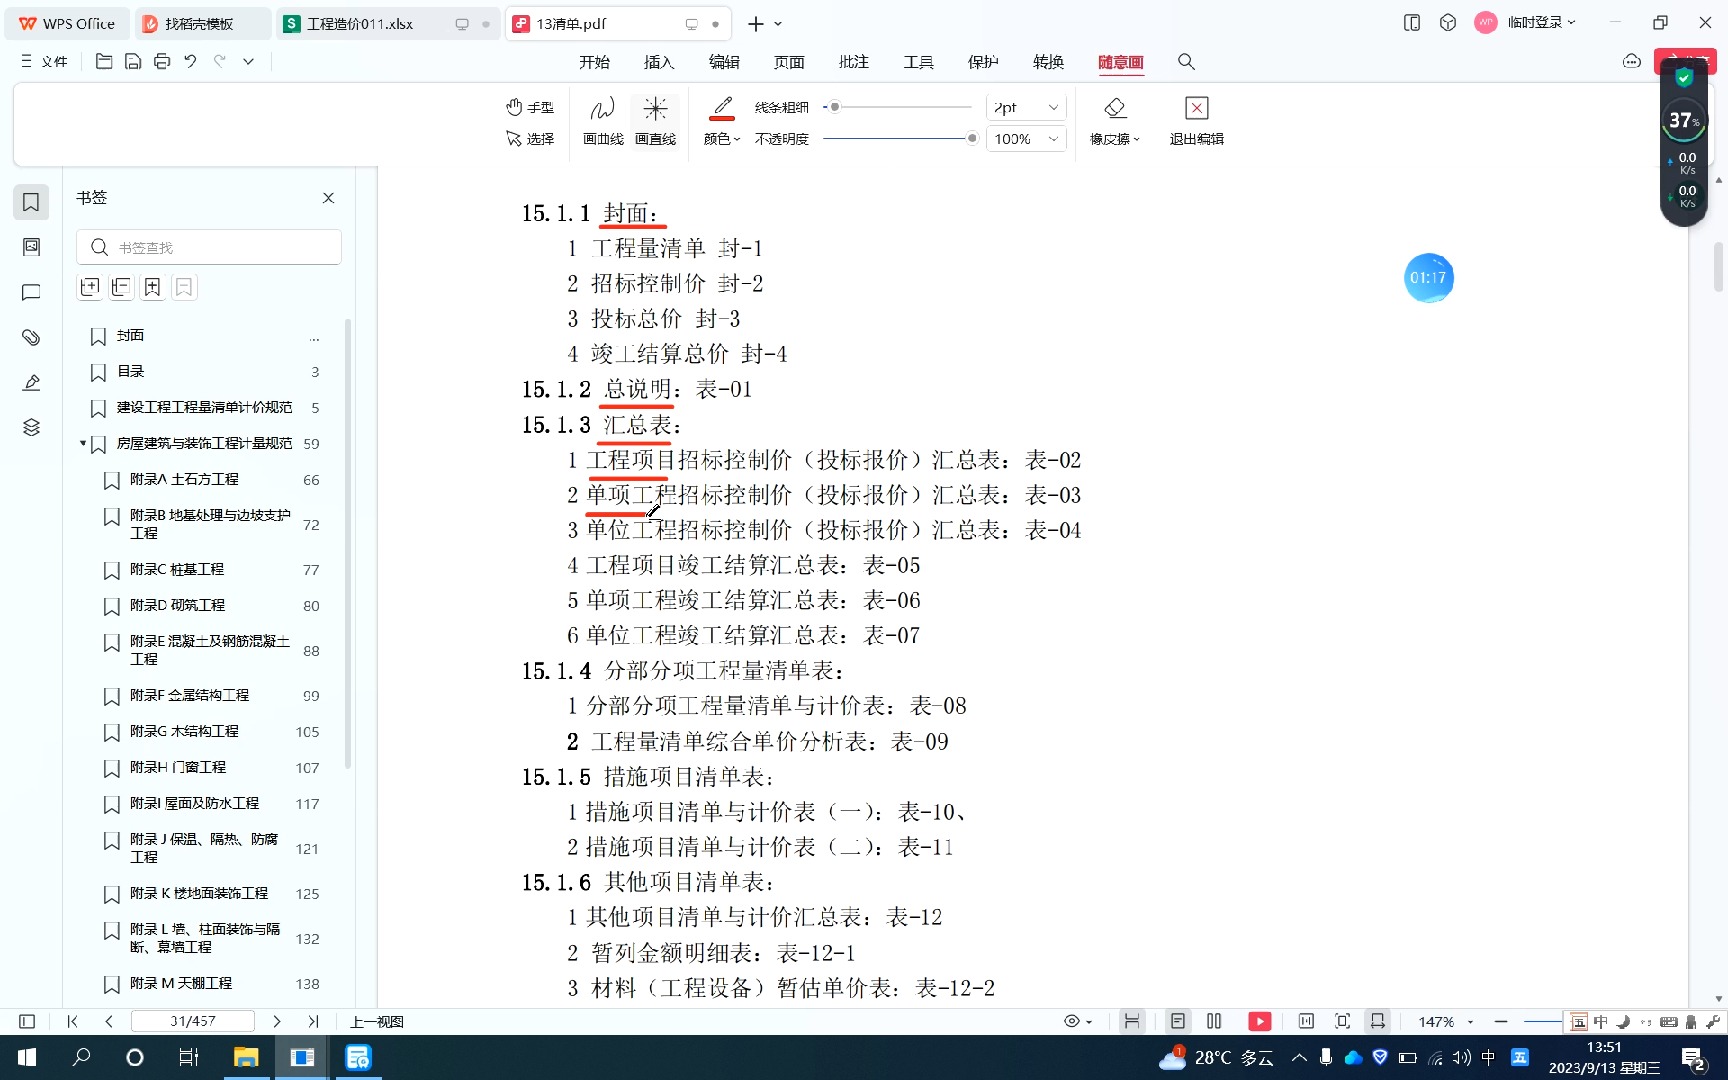Open the 147% zoom level dropdown
The image size is (1728, 1080).
point(1446,1021)
